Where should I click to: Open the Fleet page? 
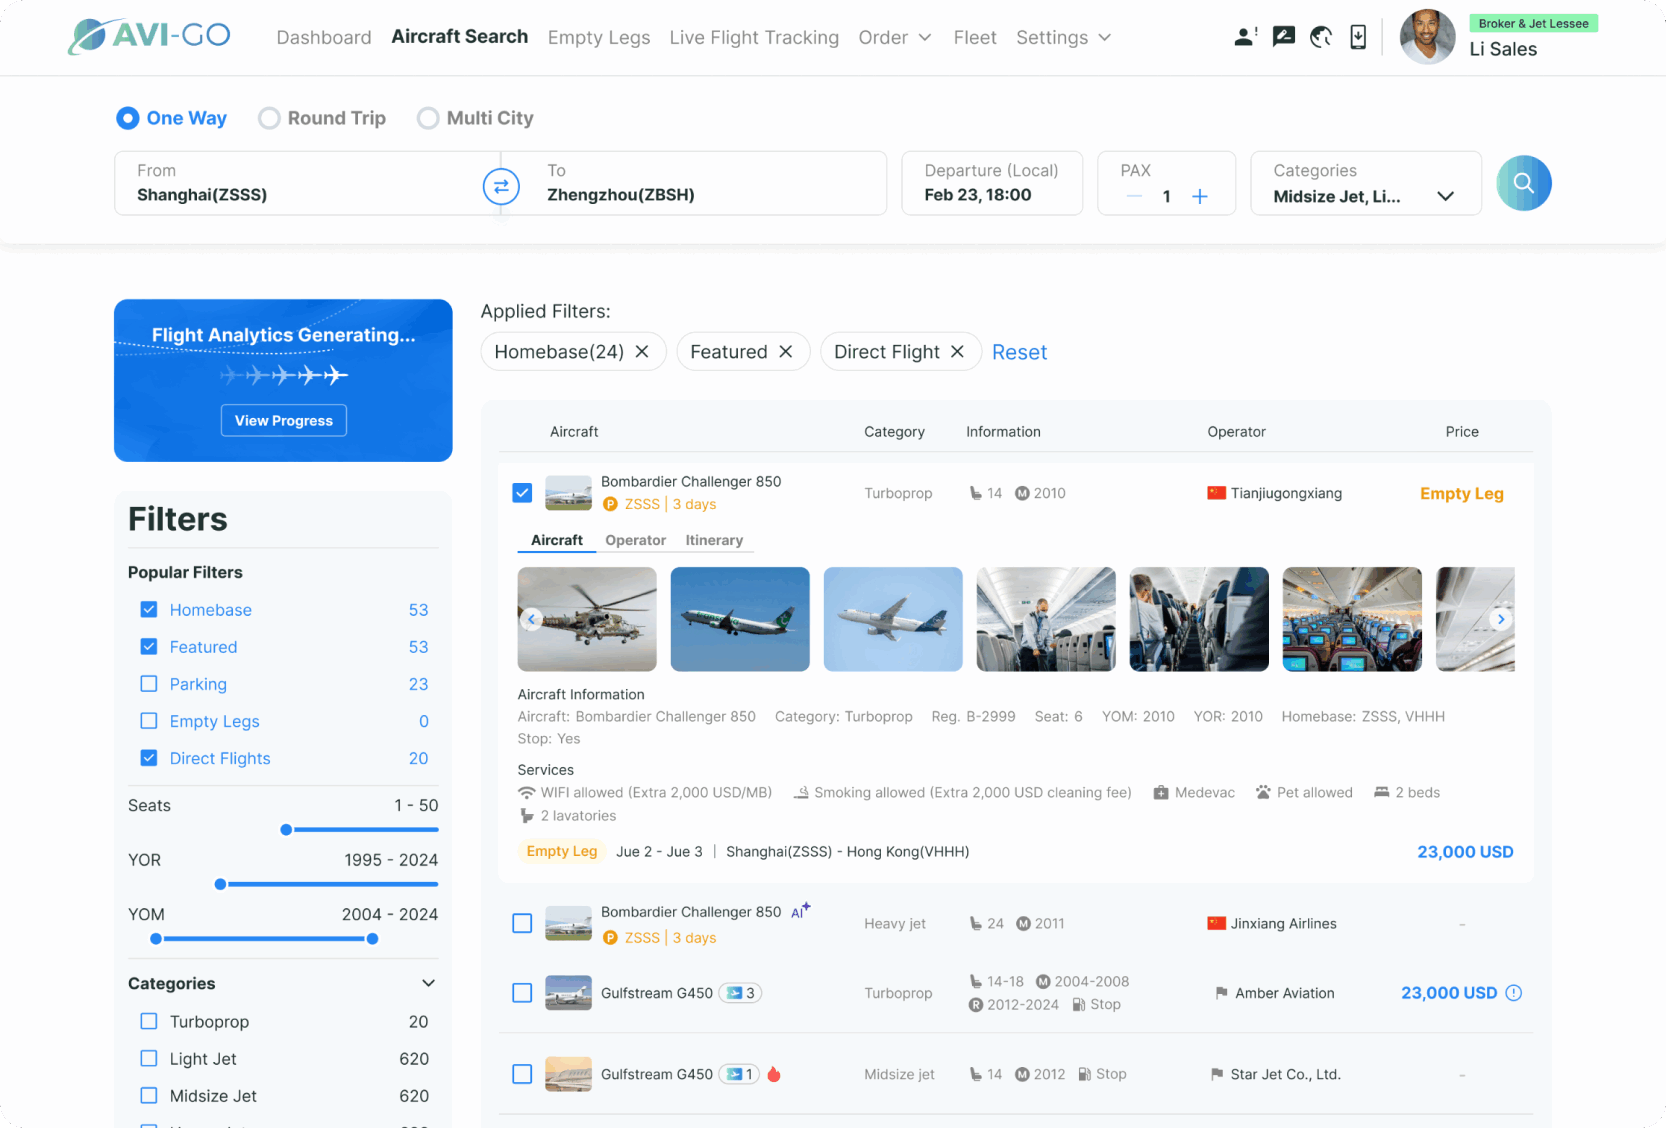975,37
